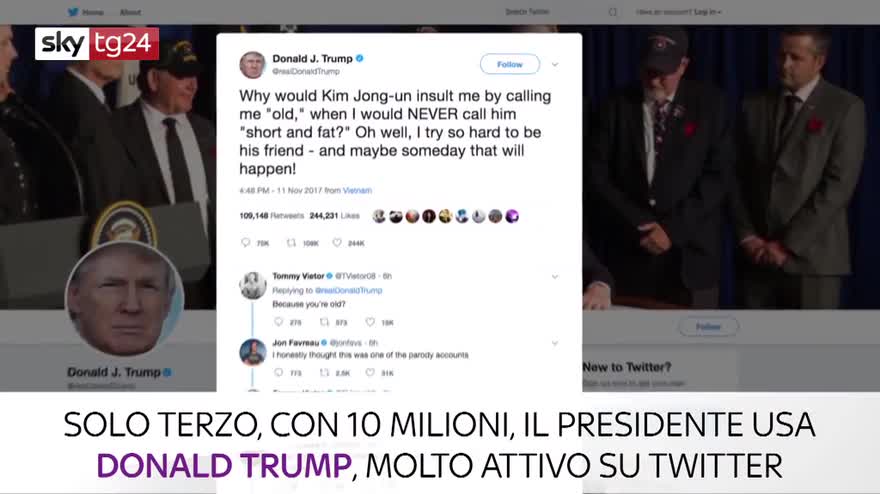Follow Donald J. Trump in tweet
Viewport: 880px width, 494px height.
pos(510,65)
